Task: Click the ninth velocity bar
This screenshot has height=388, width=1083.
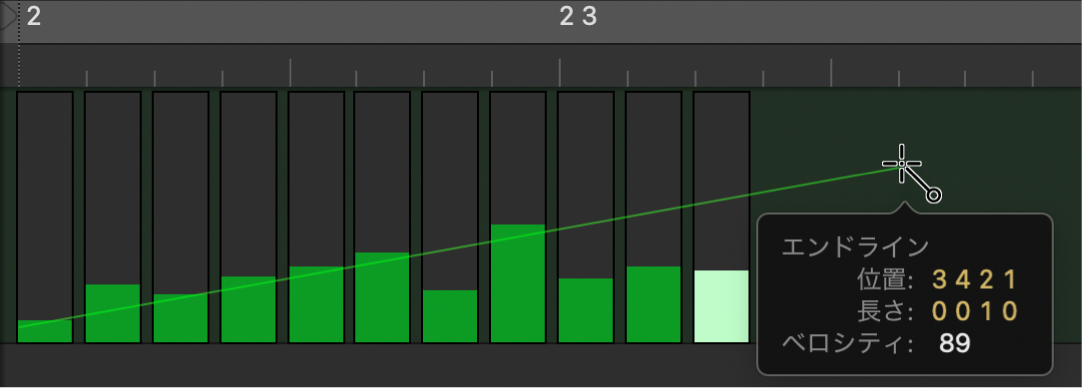Action: (x=586, y=311)
